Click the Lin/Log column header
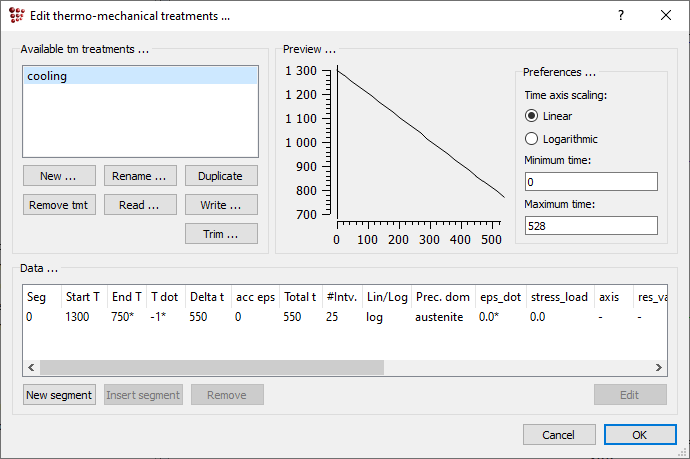Image resolution: width=690 pixels, height=459 pixels. (x=387, y=297)
